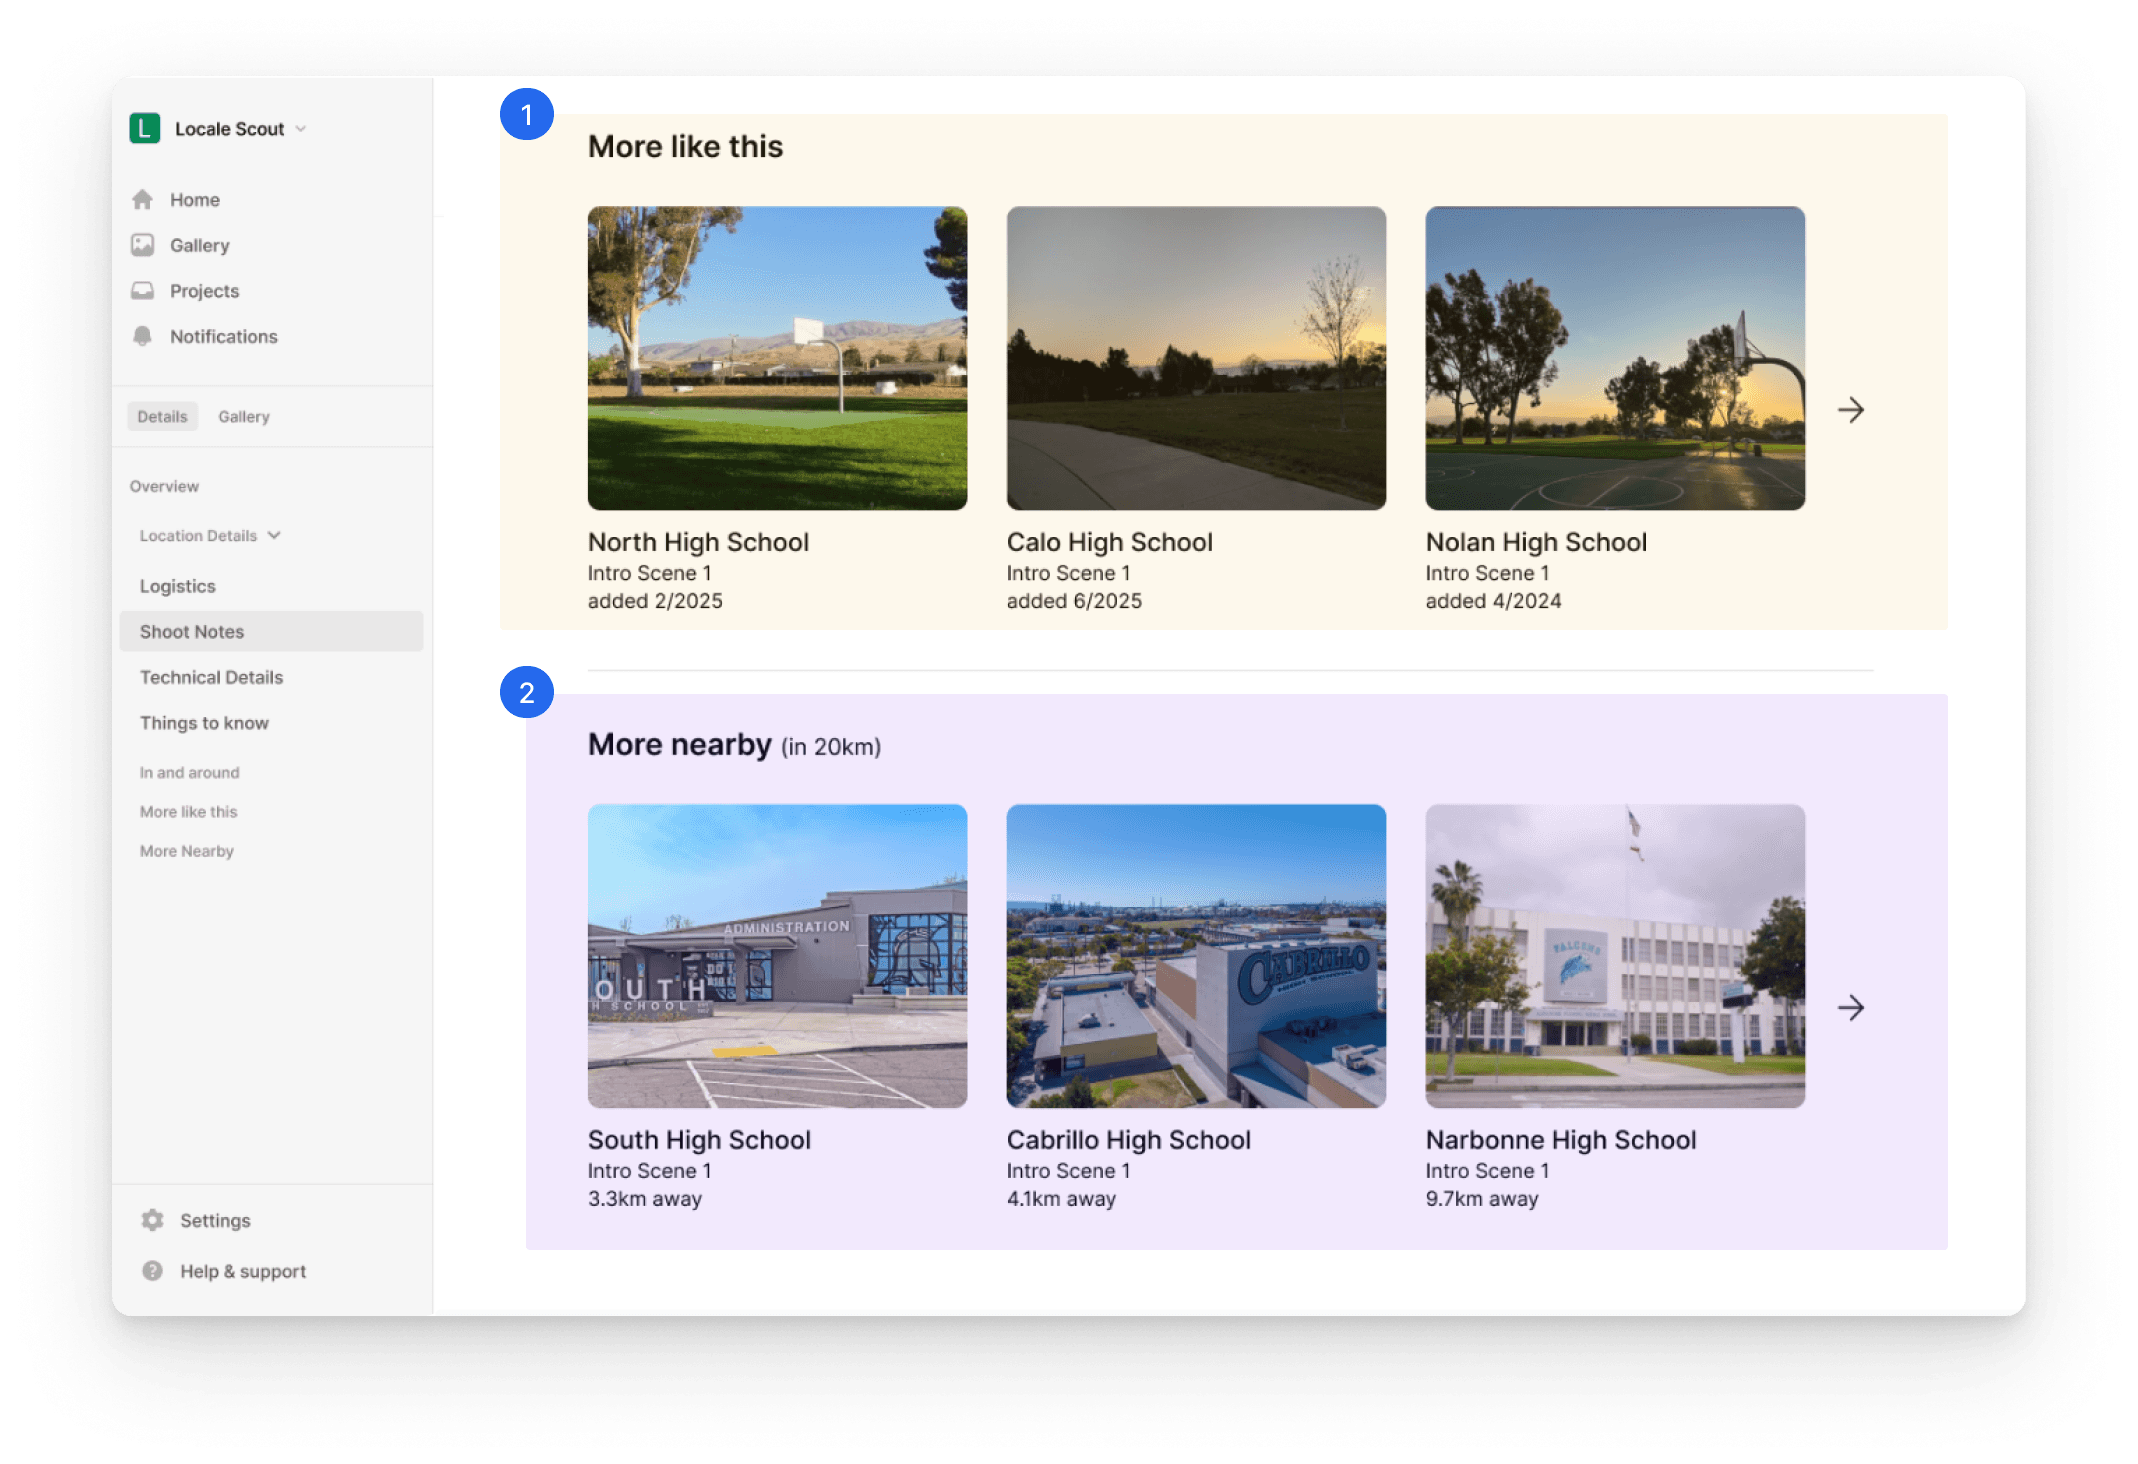Open the Technical Details section

pos(211,678)
